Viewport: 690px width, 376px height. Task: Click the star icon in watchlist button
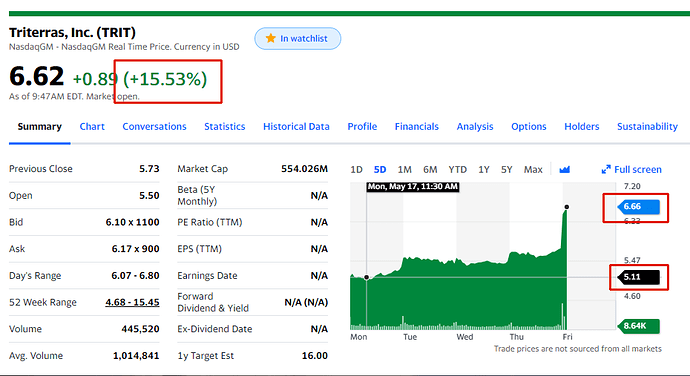(271, 38)
